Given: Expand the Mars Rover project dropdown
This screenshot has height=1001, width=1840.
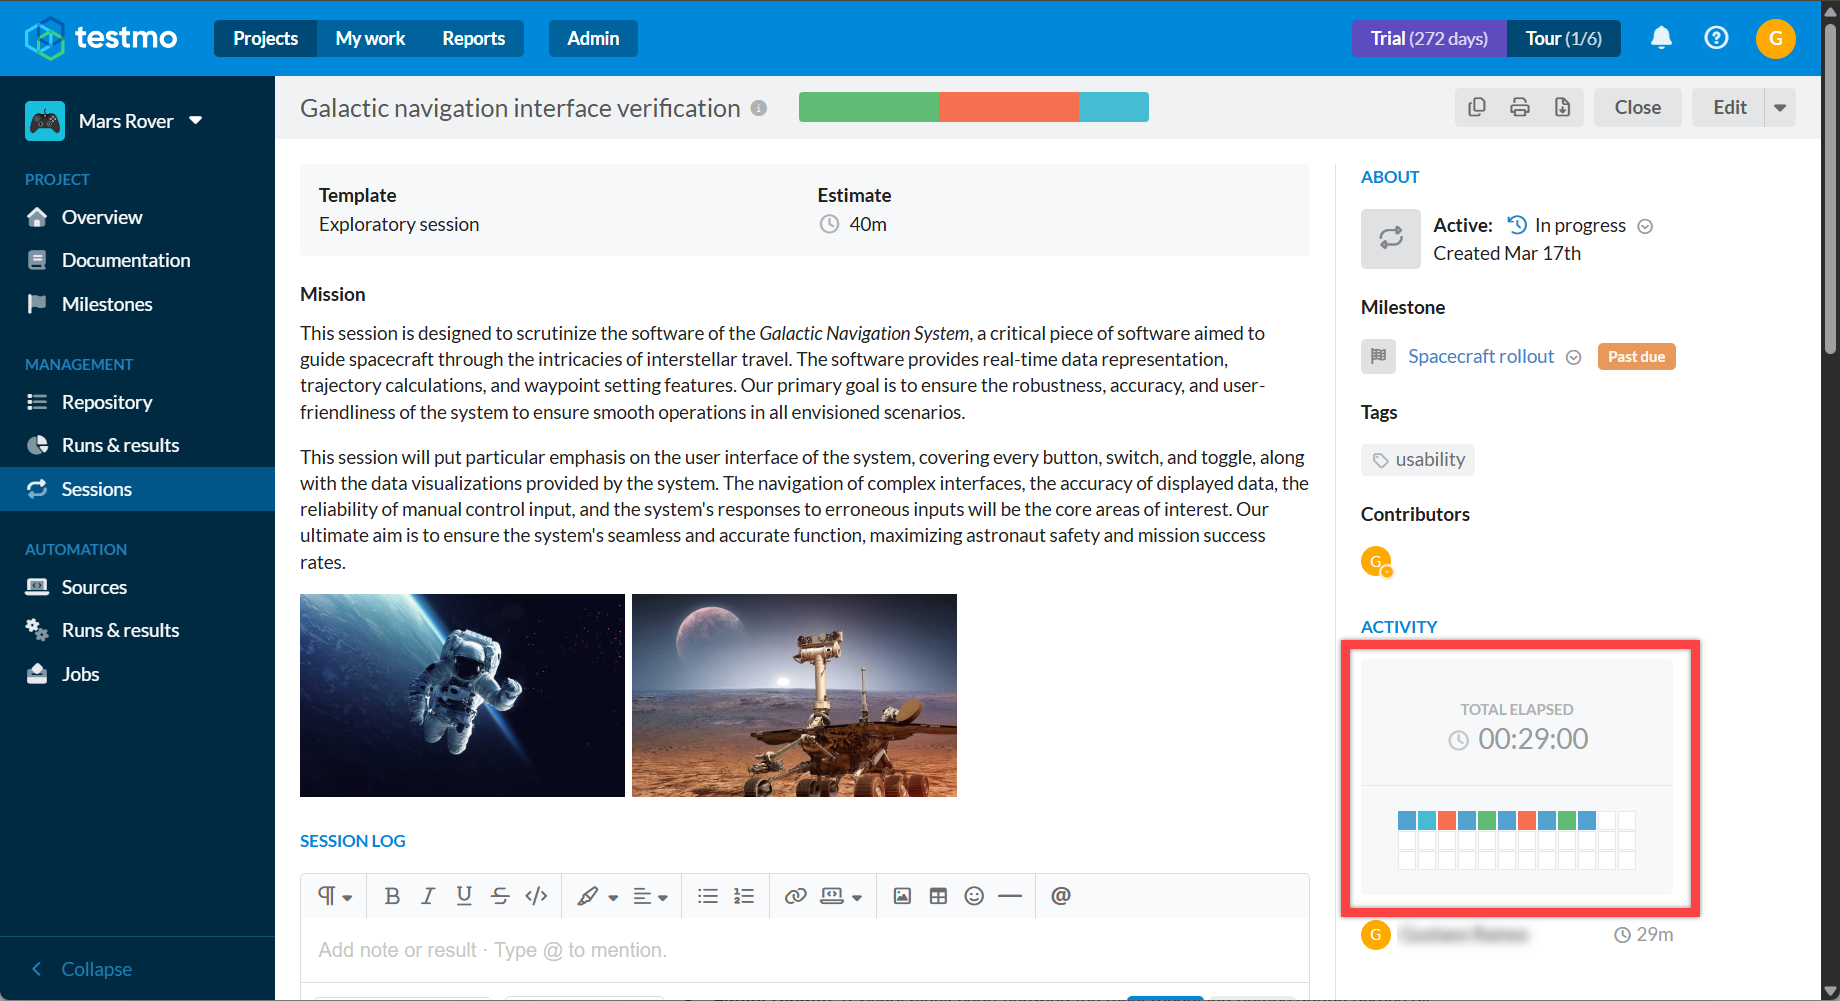Looking at the screenshot, I should [x=196, y=120].
